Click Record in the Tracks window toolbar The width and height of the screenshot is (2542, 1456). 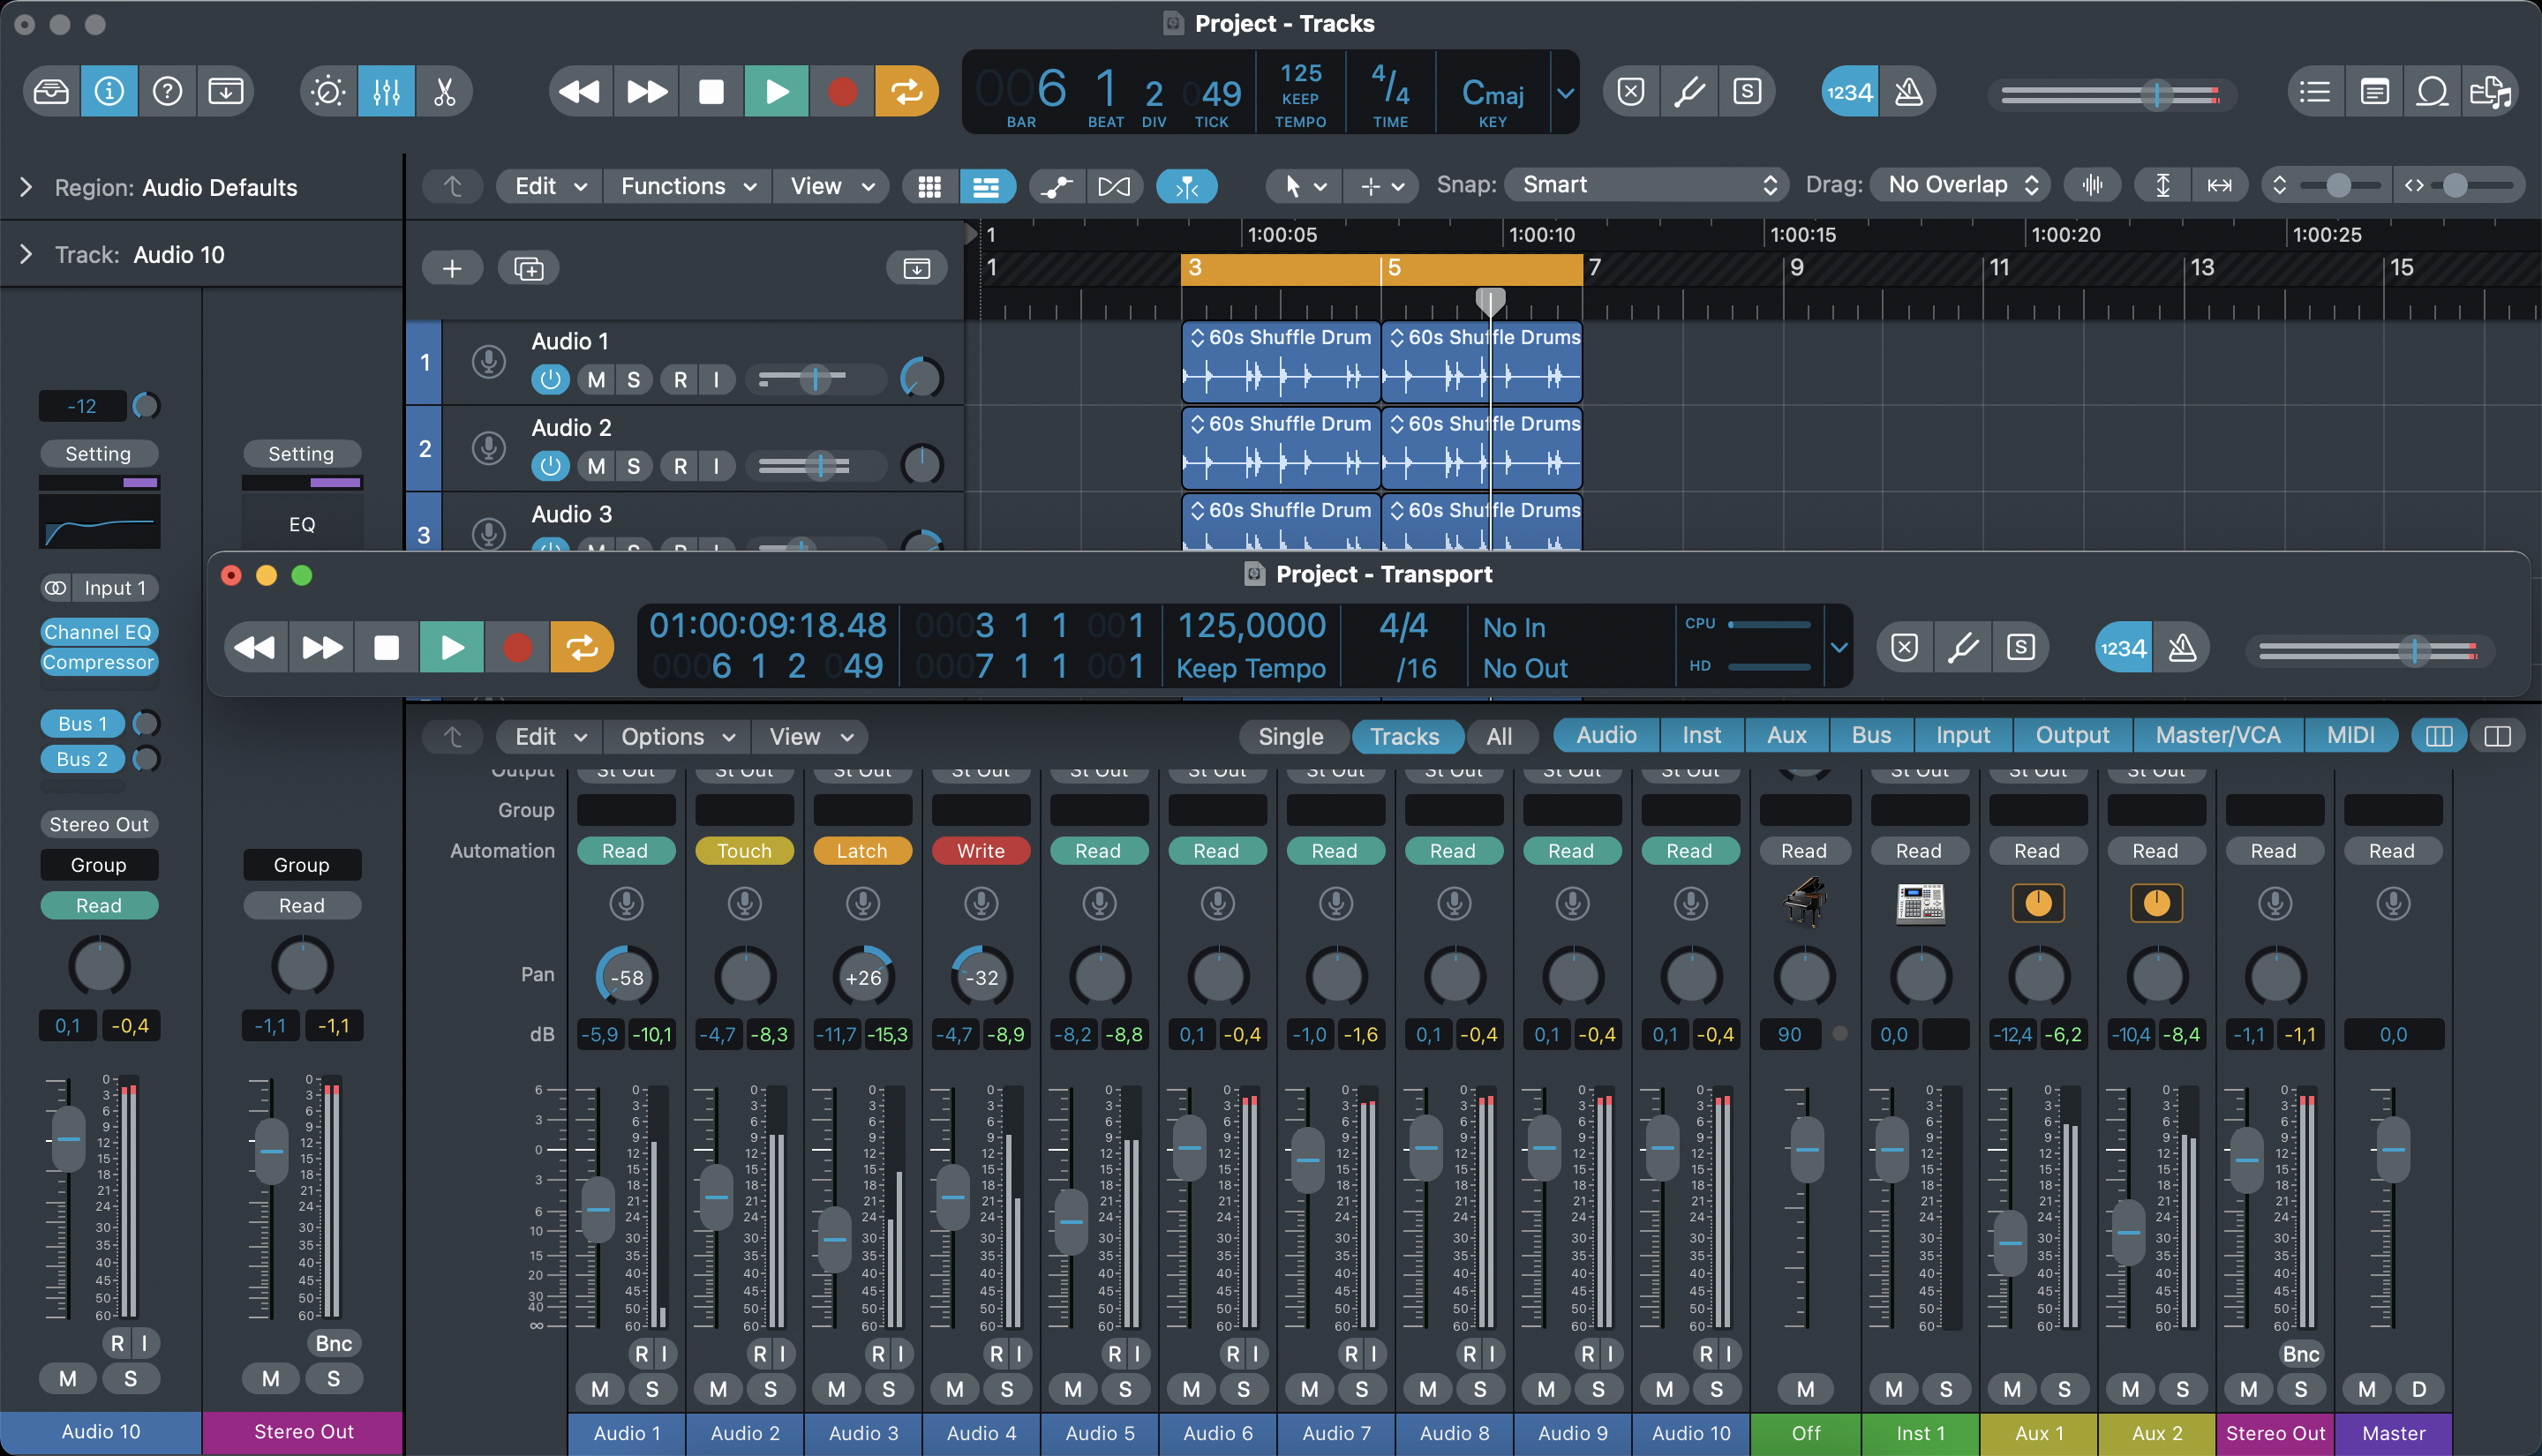[842, 92]
